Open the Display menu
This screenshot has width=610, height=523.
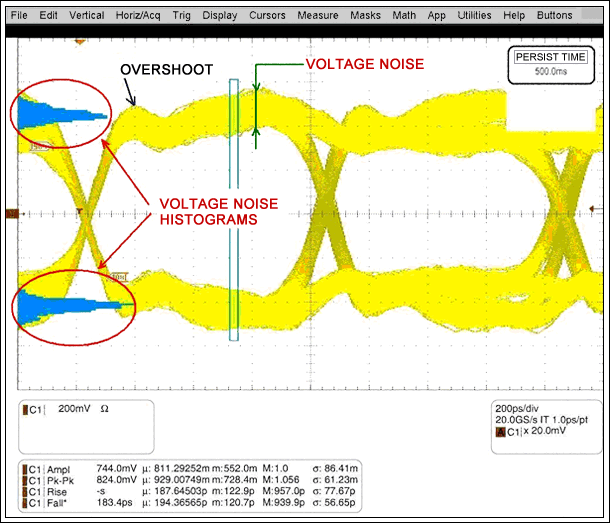click(x=220, y=16)
